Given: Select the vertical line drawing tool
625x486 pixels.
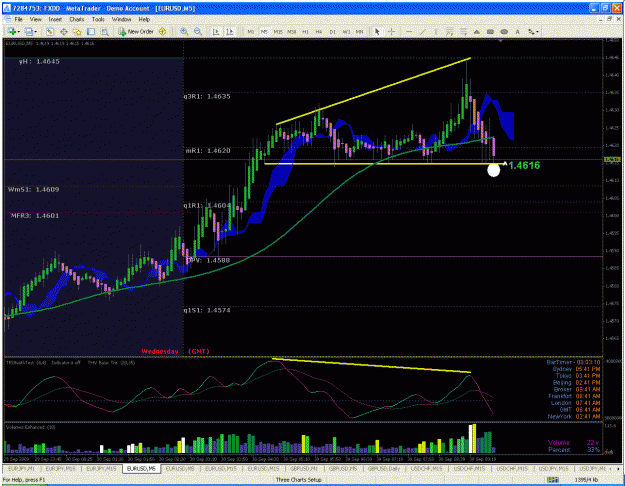Looking at the screenshot, I should (x=436, y=31).
